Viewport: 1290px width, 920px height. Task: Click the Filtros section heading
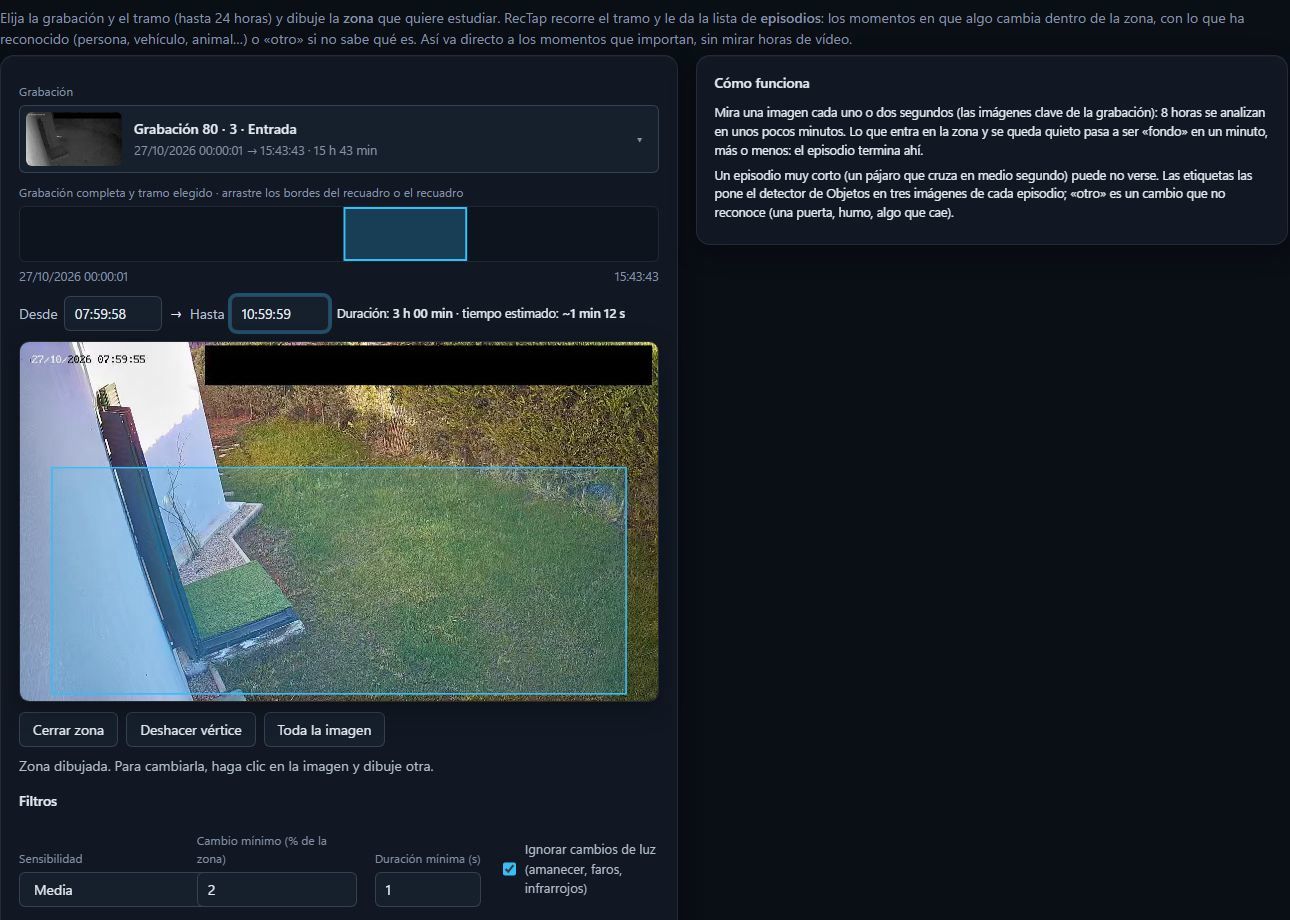(38, 801)
